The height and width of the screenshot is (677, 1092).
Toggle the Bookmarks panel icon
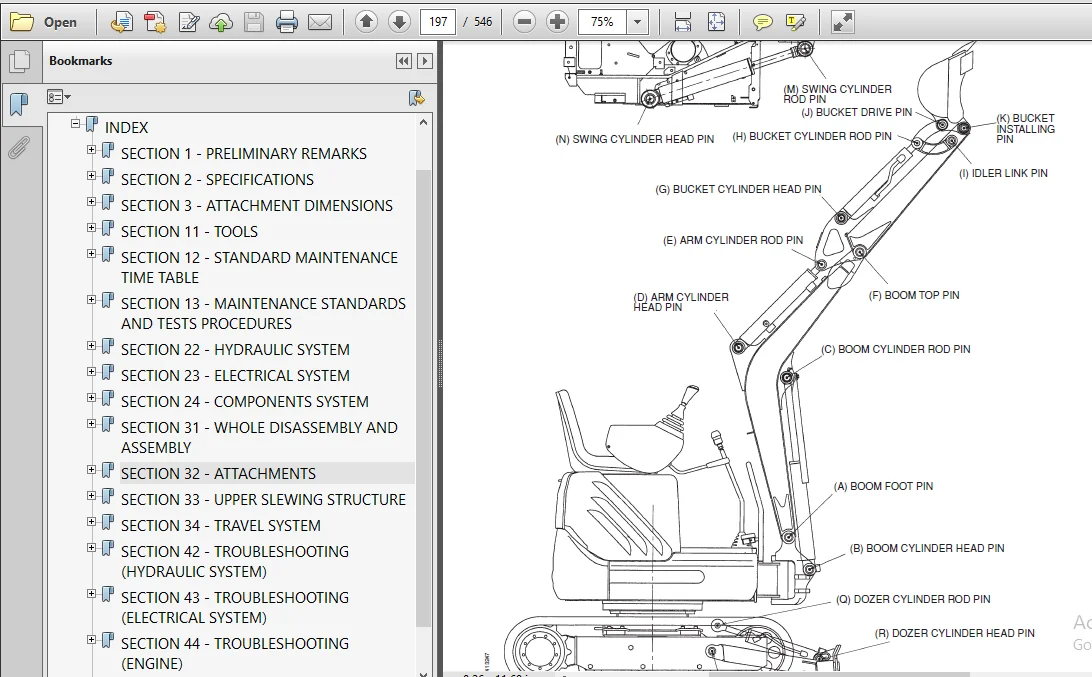(20, 104)
